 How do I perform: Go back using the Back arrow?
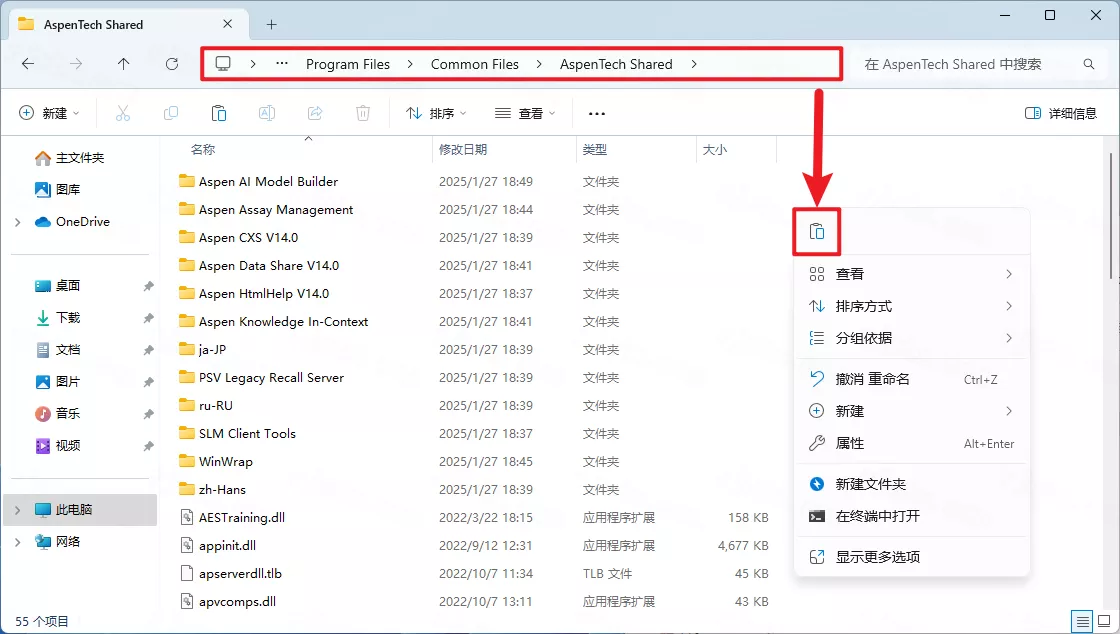28,64
